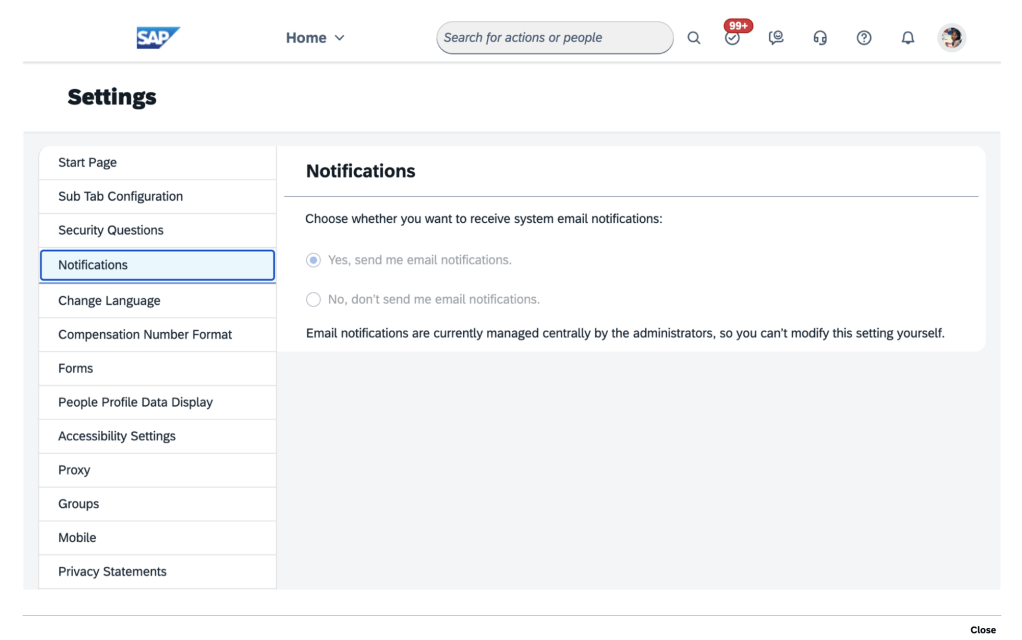
Task: Click the search for actions or people field
Action: tap(554, 38)
